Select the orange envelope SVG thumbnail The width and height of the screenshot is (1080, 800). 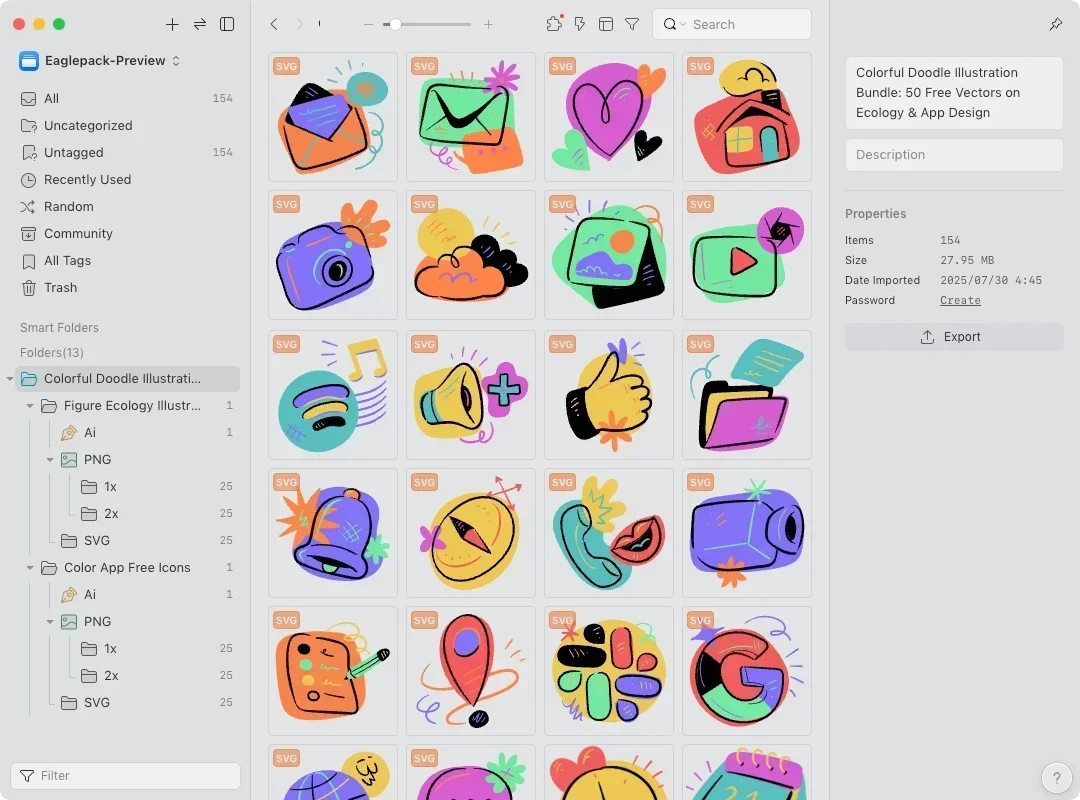[333, 117]
